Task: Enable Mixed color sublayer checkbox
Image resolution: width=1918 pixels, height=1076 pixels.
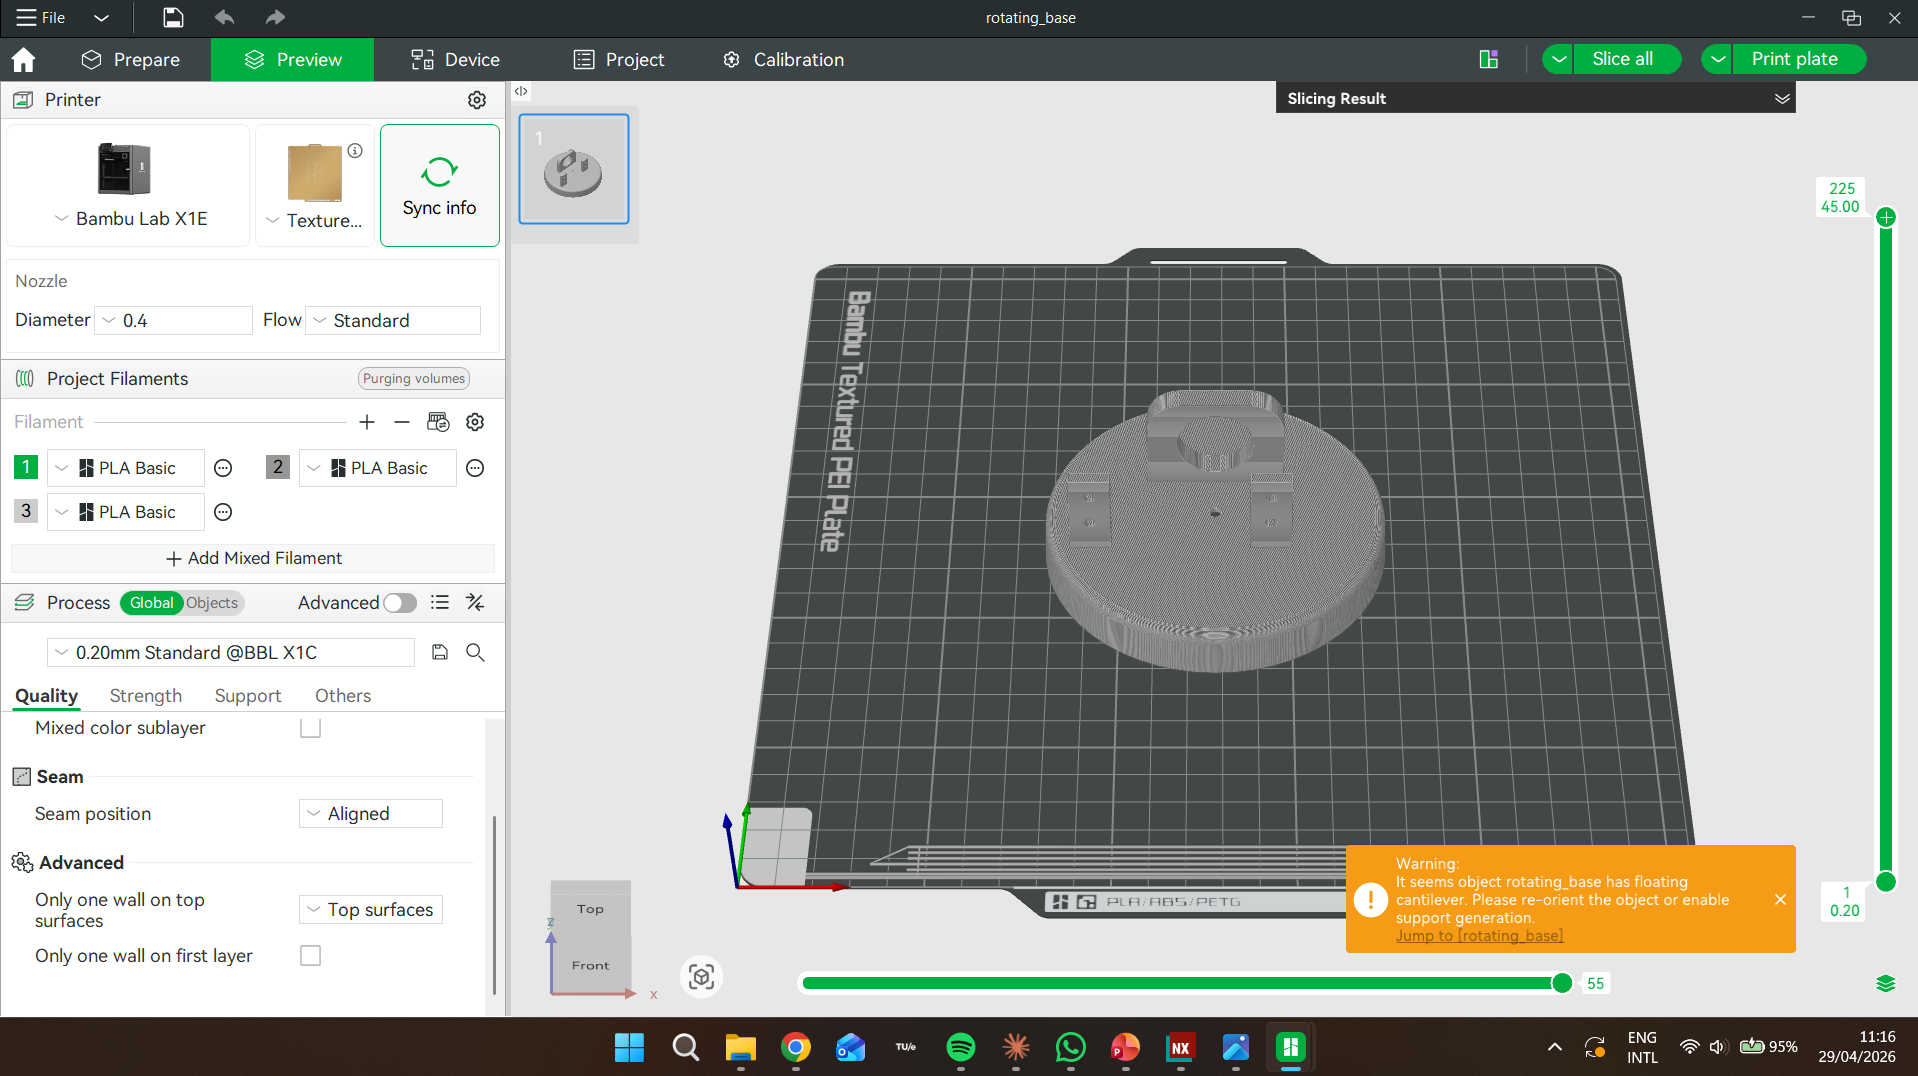Action: pyautogui.click(x=311, y=728)
